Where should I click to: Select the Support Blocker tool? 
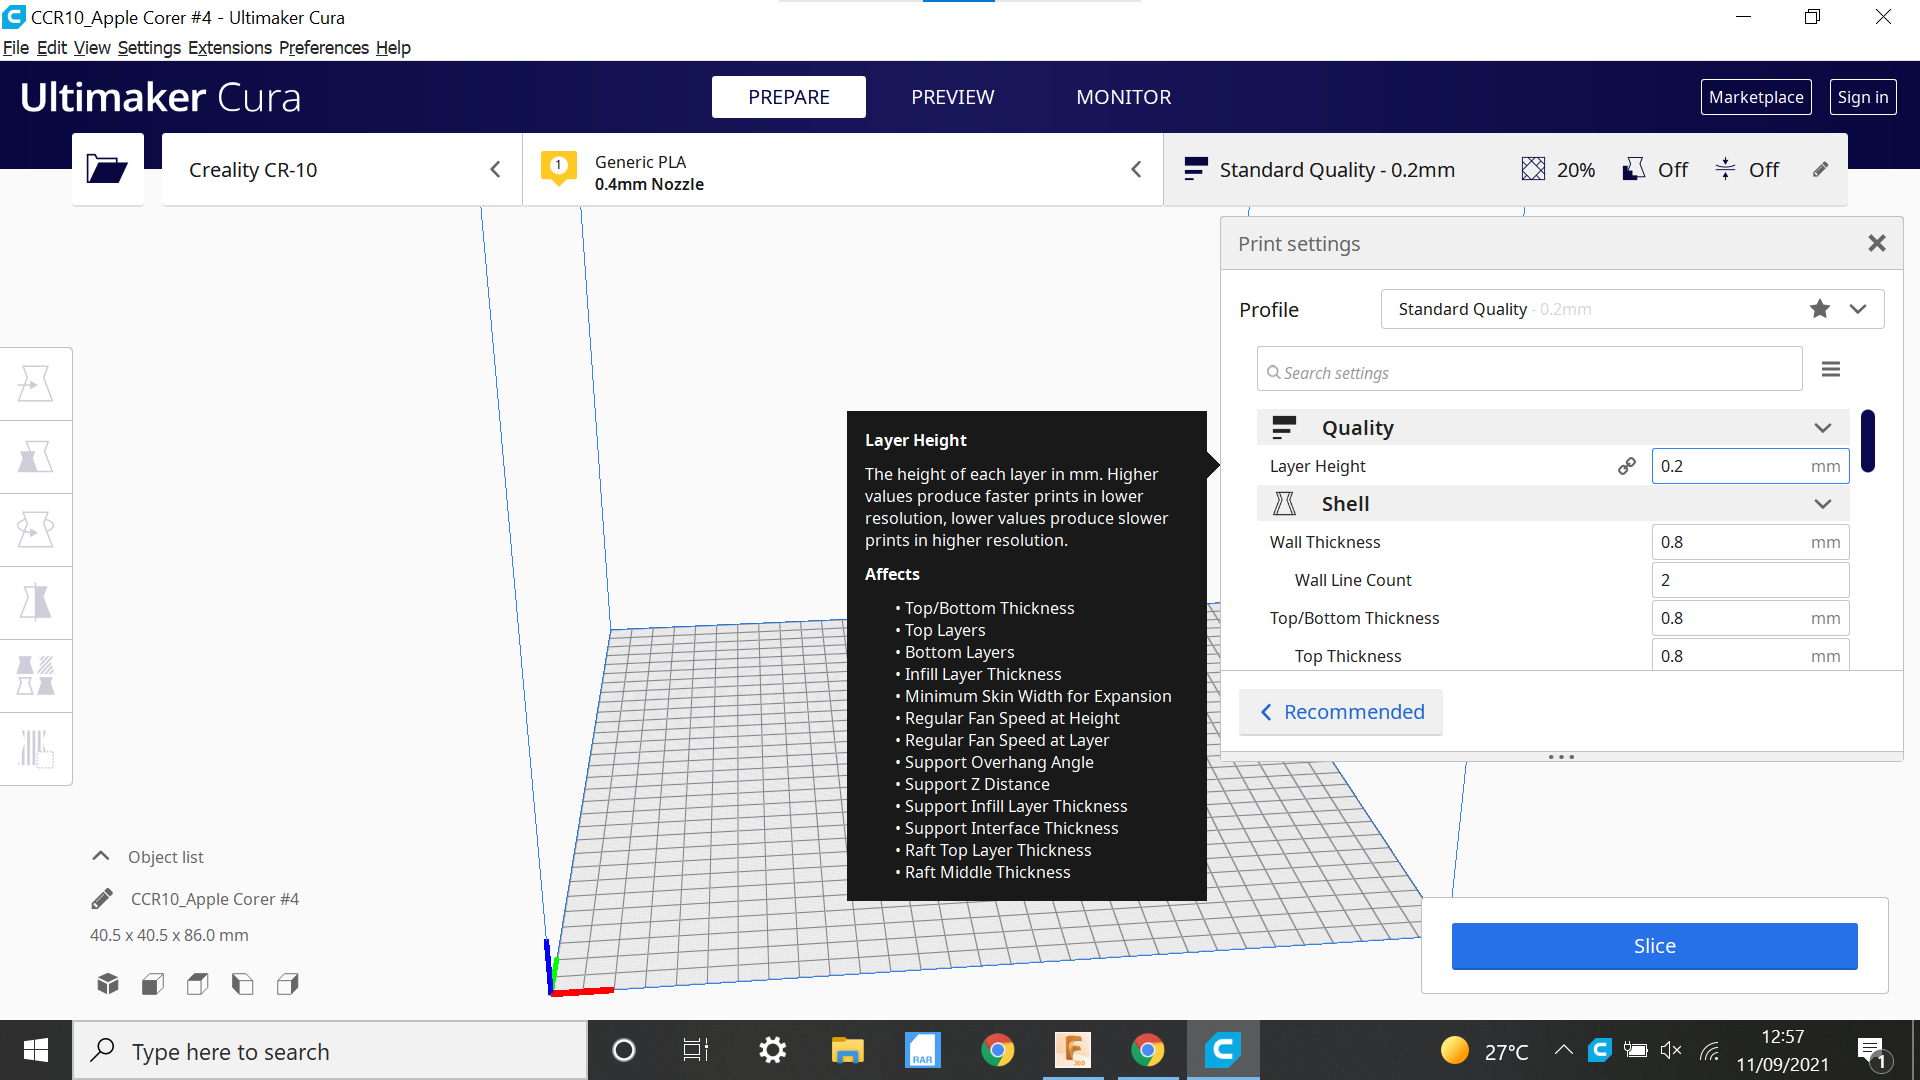(x=36, y=749)
